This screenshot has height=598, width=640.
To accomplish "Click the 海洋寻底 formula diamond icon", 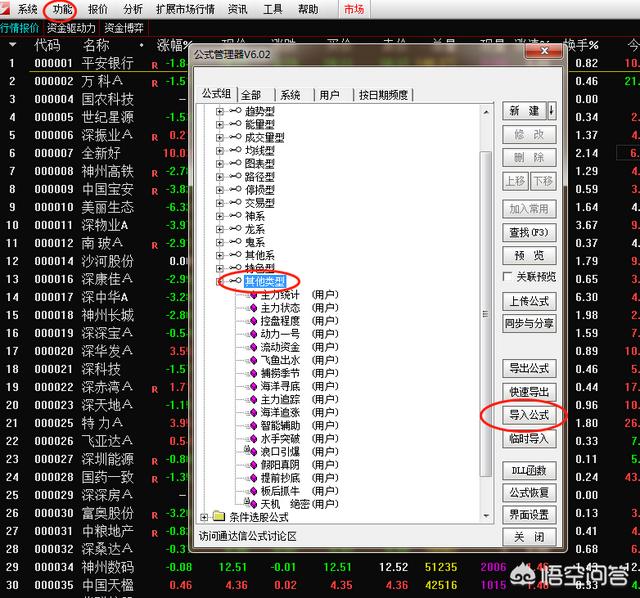I will (x=252, y=387).
